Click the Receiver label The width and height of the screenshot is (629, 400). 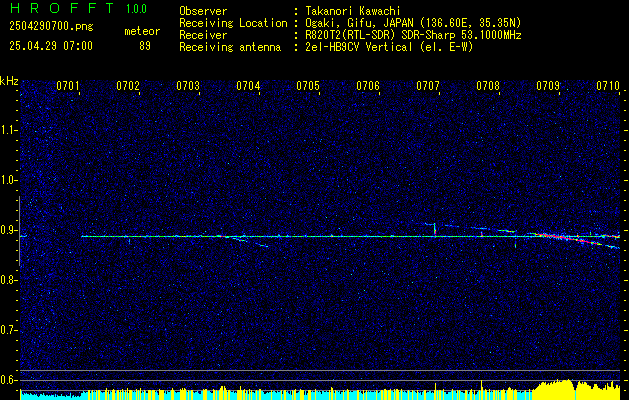[203, 35]
